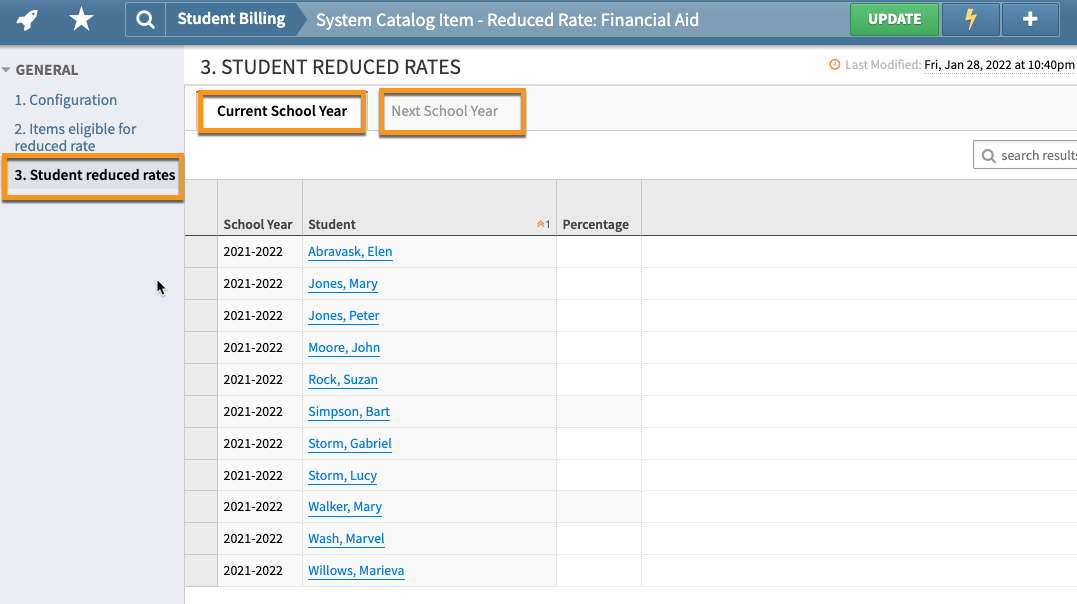Open Items eligible for reduced rate section
This screenshot has height=604, width=1077.
(74, 137)
